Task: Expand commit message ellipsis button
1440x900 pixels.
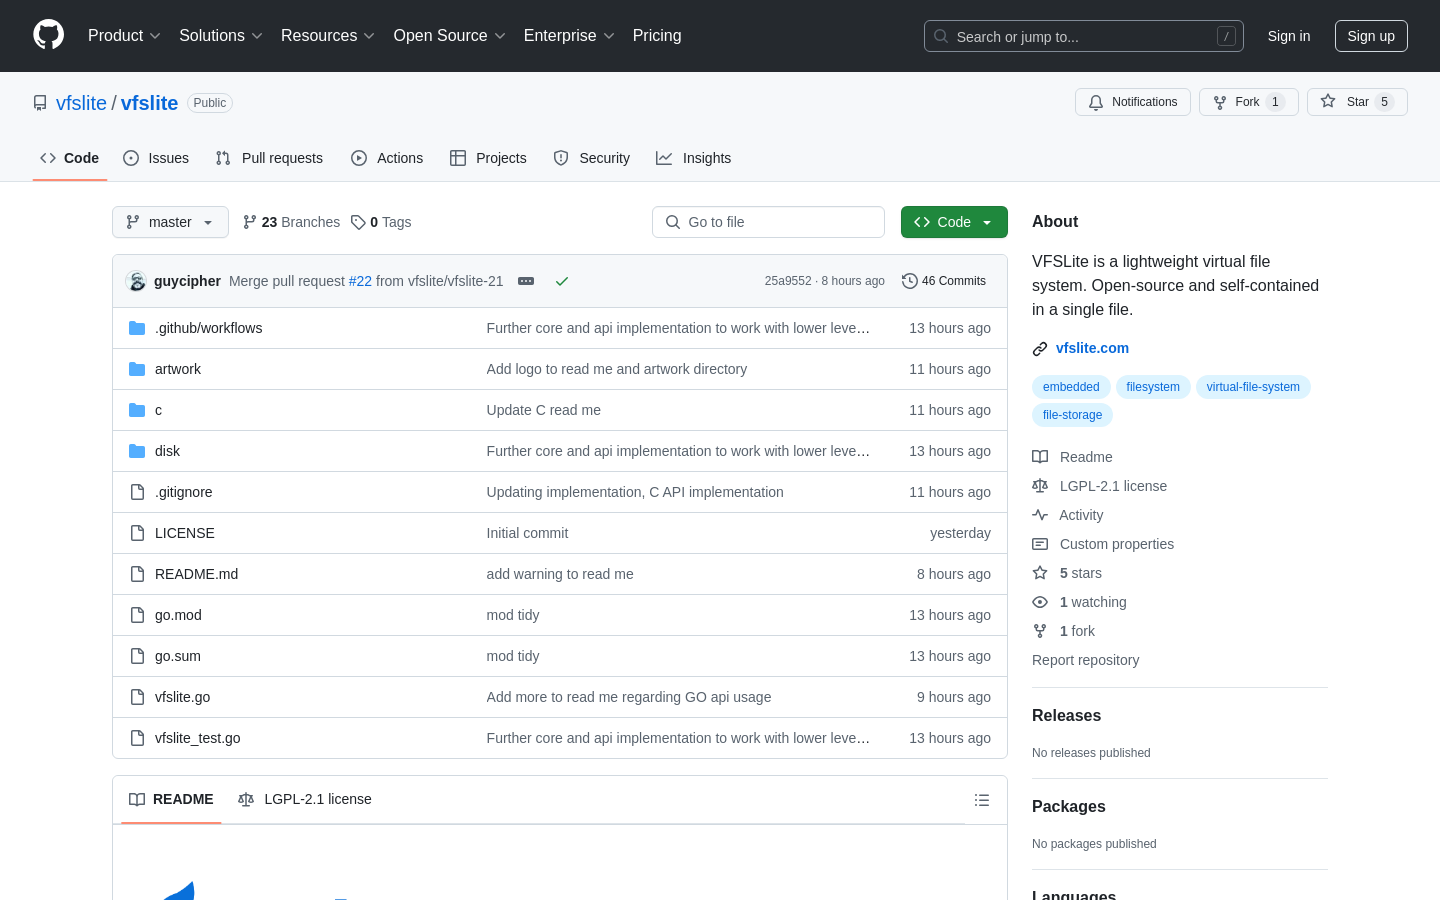Action: (526, 281)
